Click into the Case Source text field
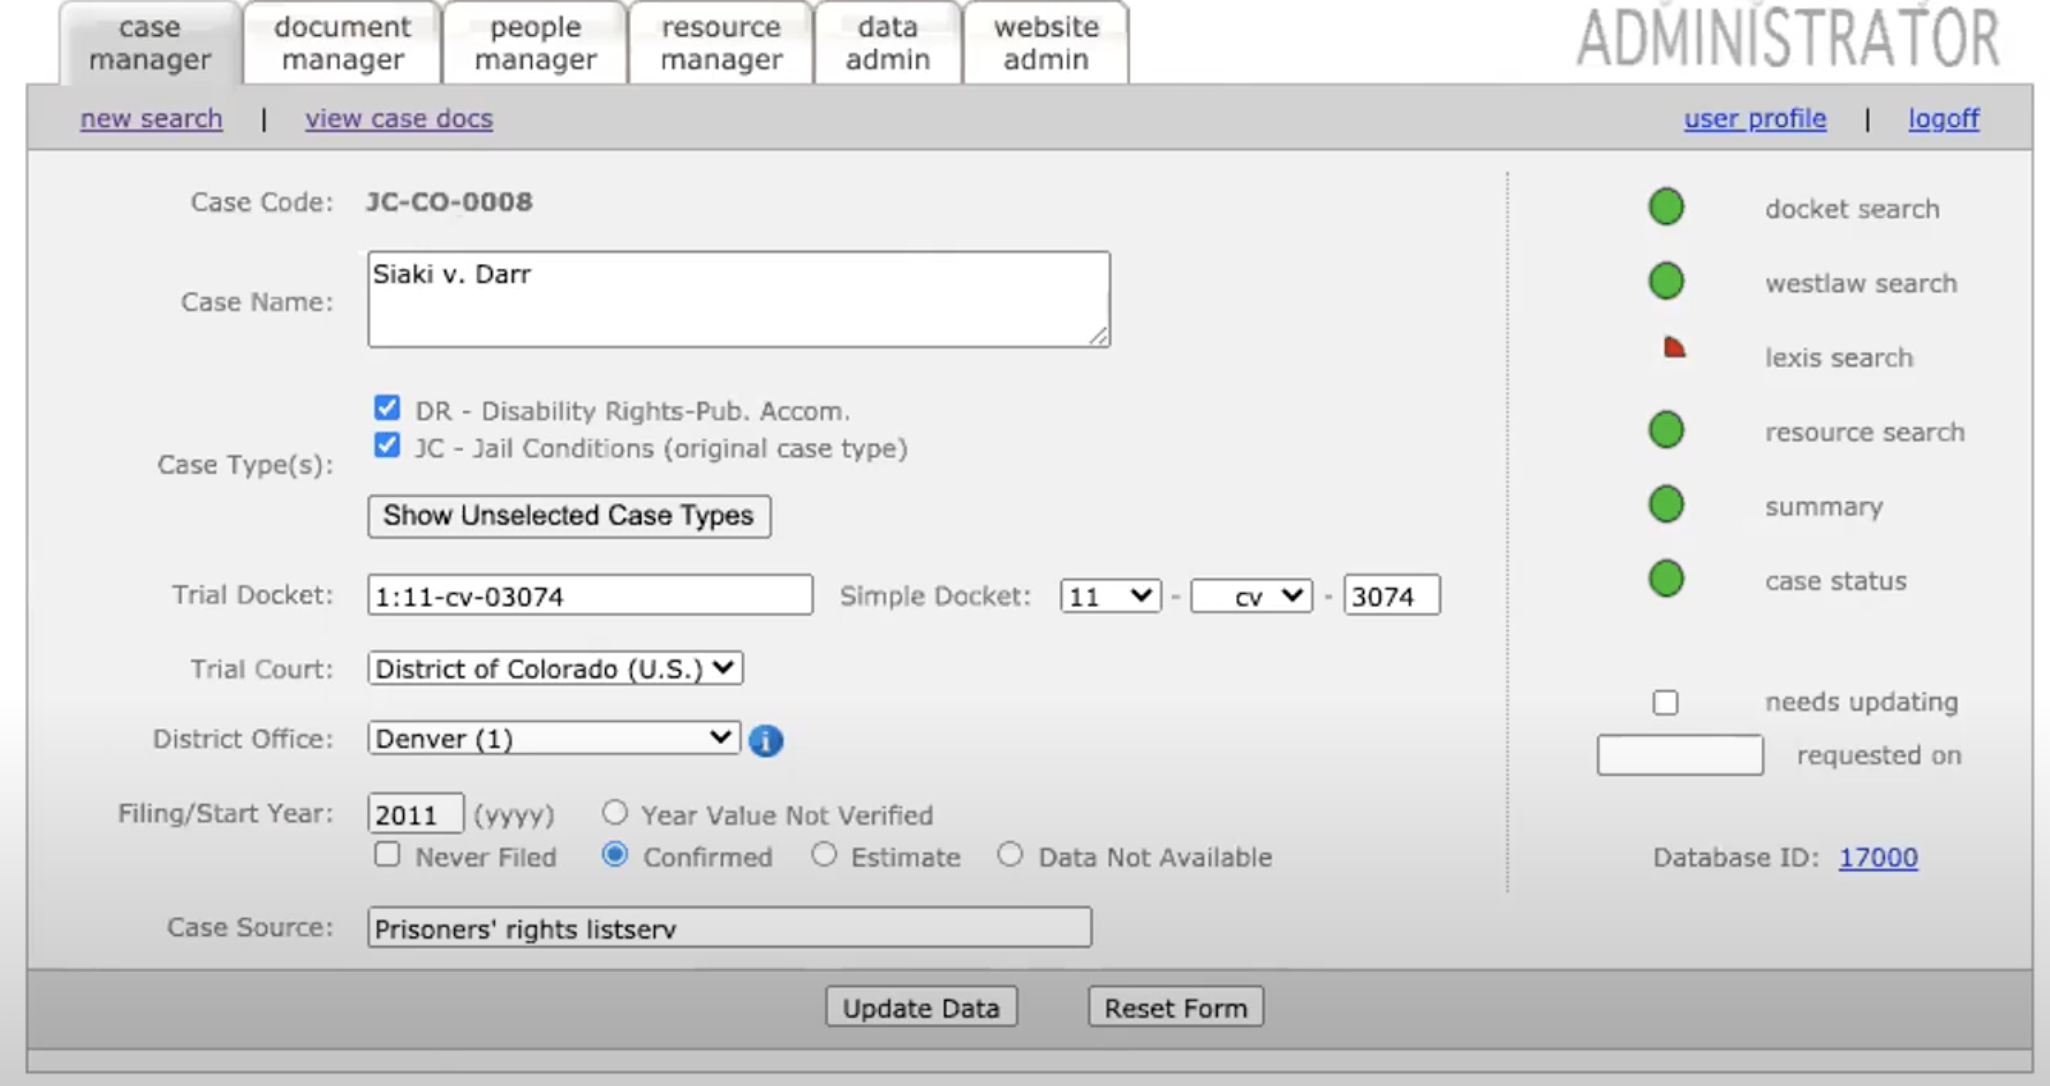Viewport: 2050px width, 1086px height. tap(729, 928)
